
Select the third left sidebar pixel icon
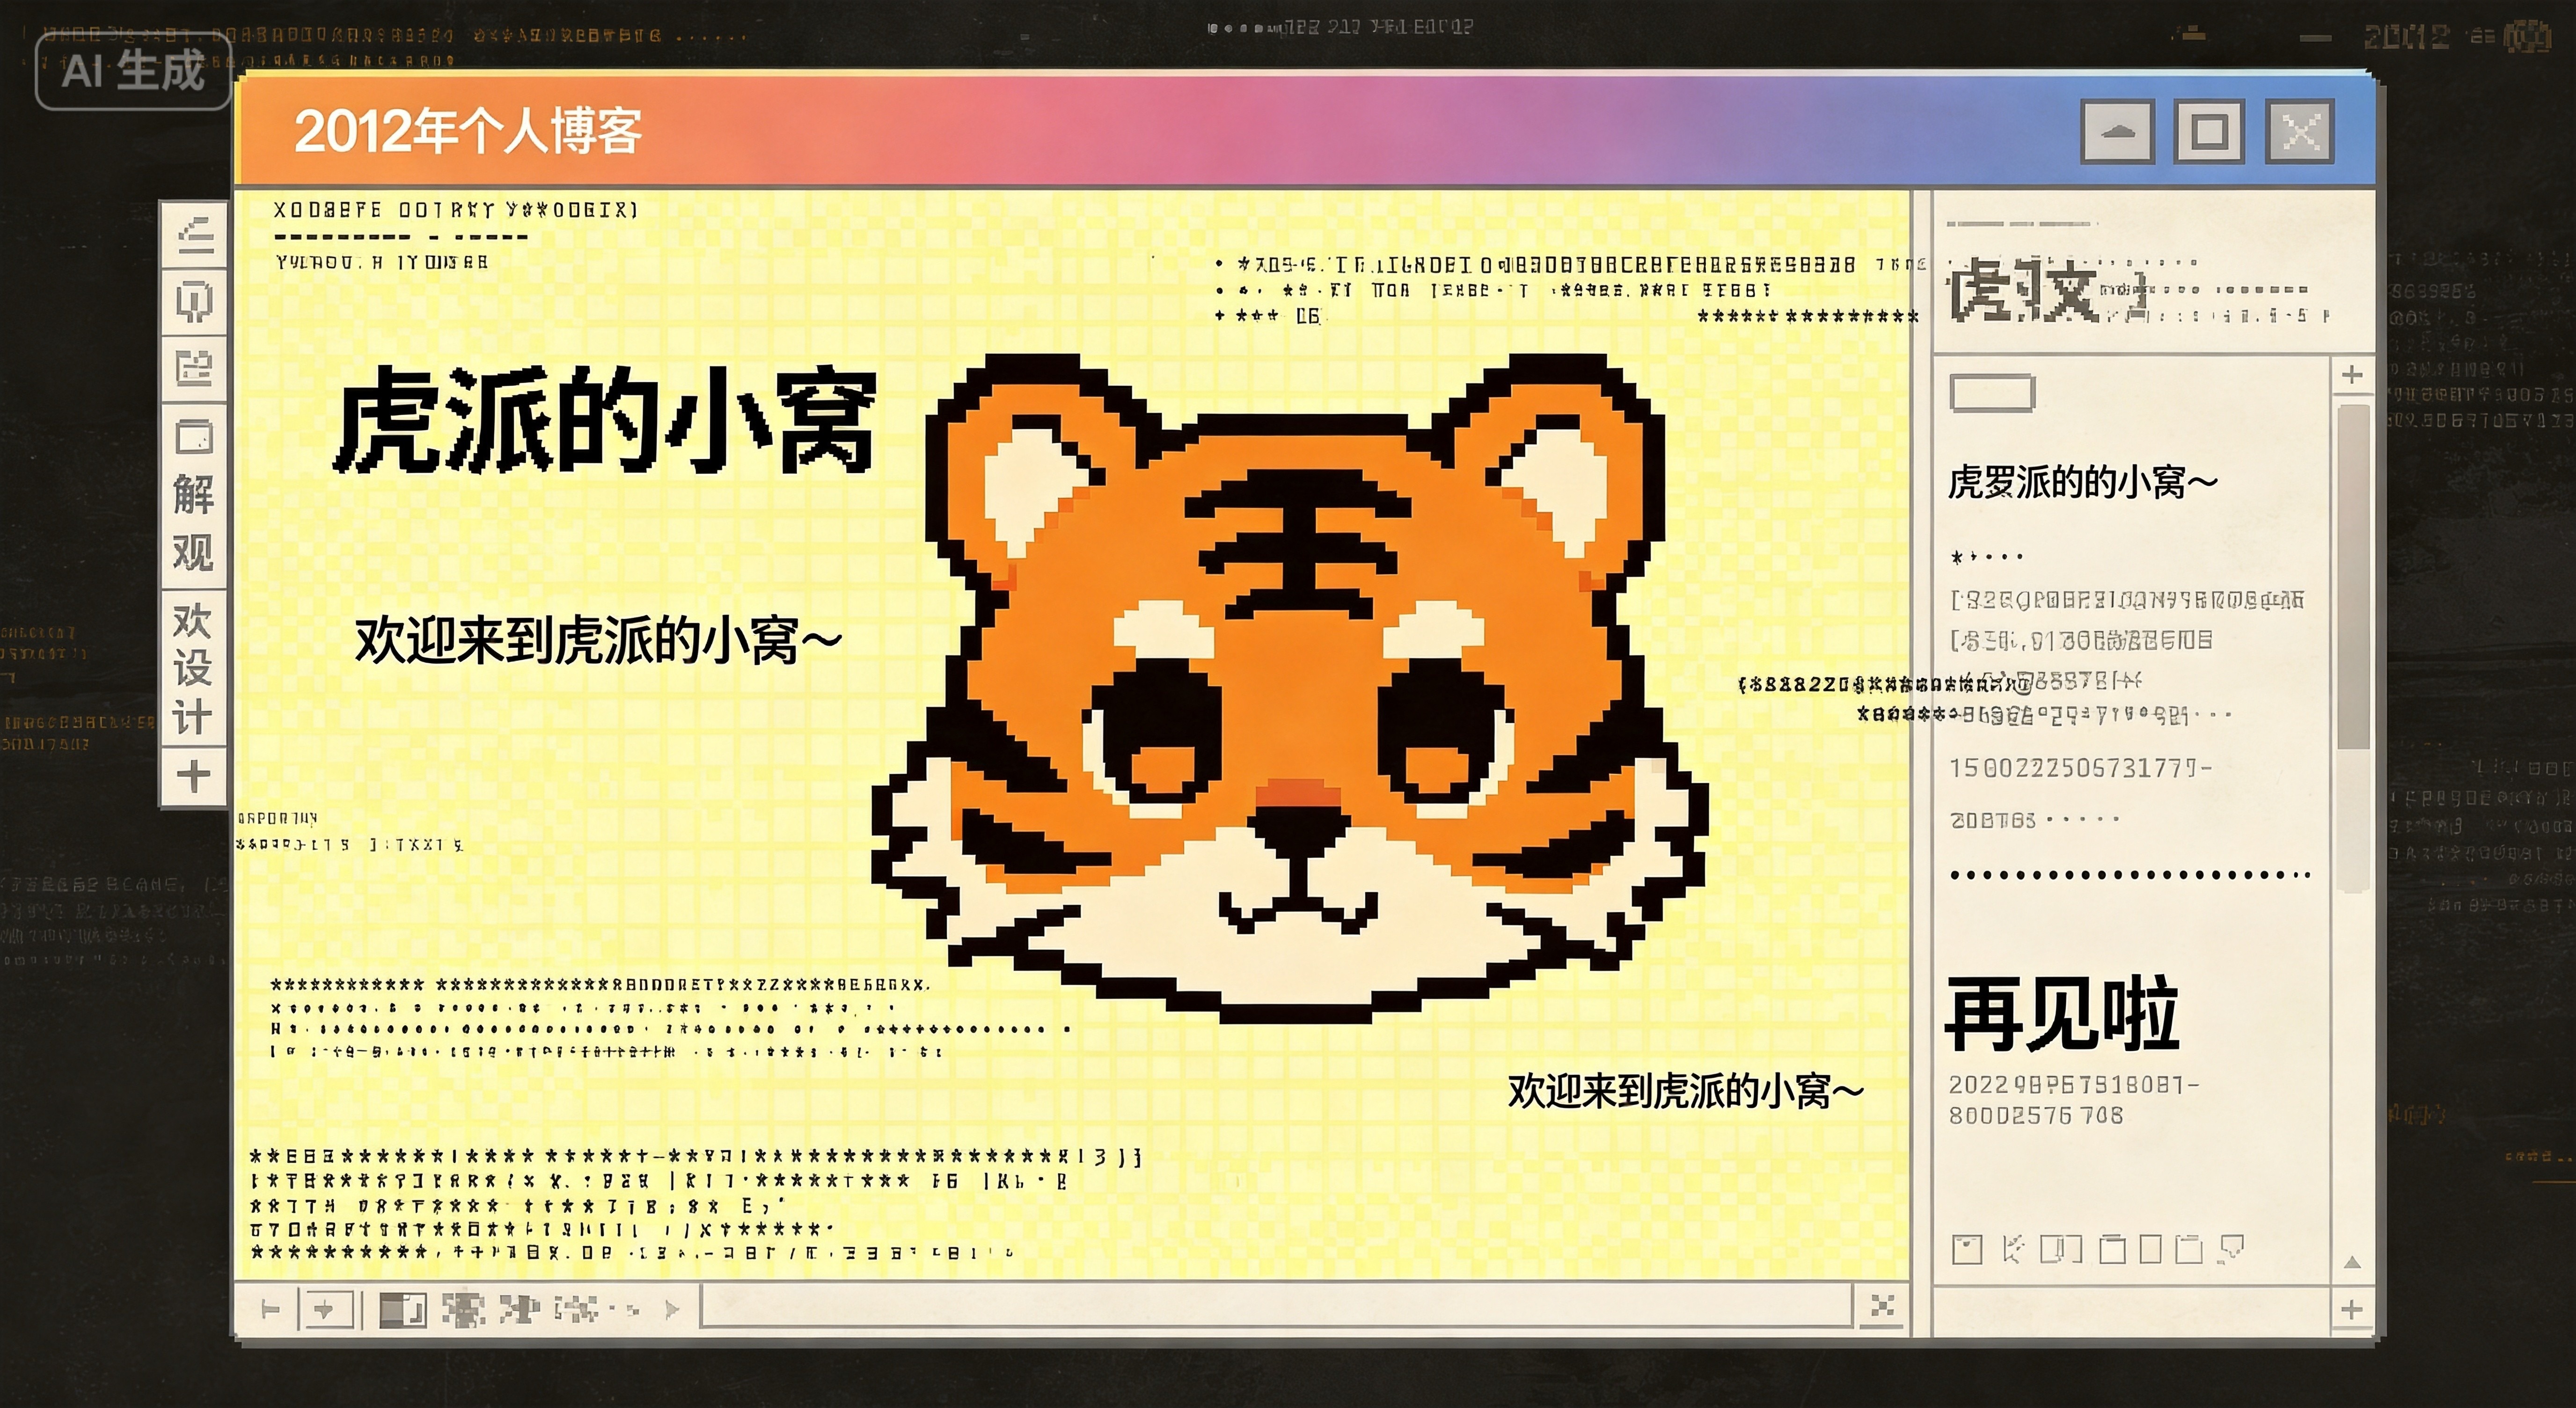point(195,368)
